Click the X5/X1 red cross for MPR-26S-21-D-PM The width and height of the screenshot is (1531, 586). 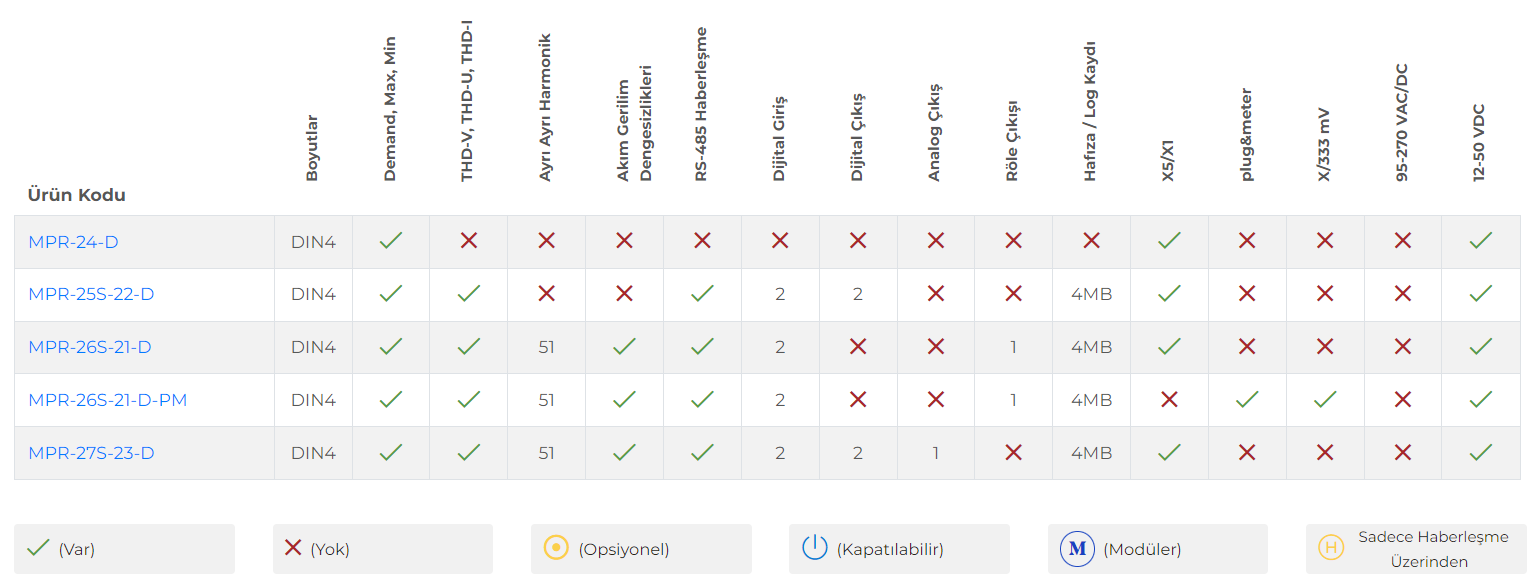pyautogui.click(x=1169, y=400)
